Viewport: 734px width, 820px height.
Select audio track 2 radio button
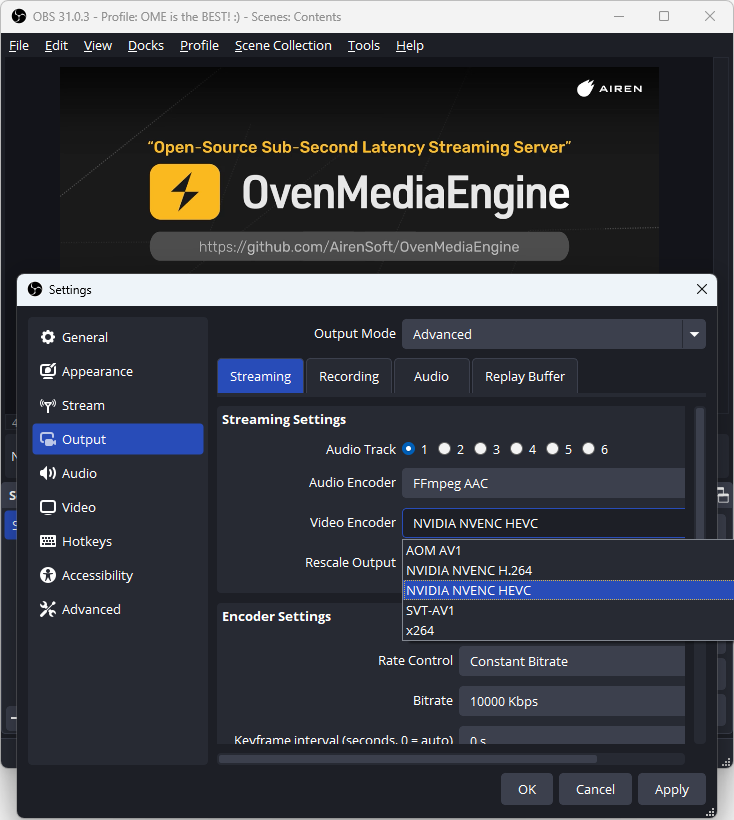click(444, 449)
